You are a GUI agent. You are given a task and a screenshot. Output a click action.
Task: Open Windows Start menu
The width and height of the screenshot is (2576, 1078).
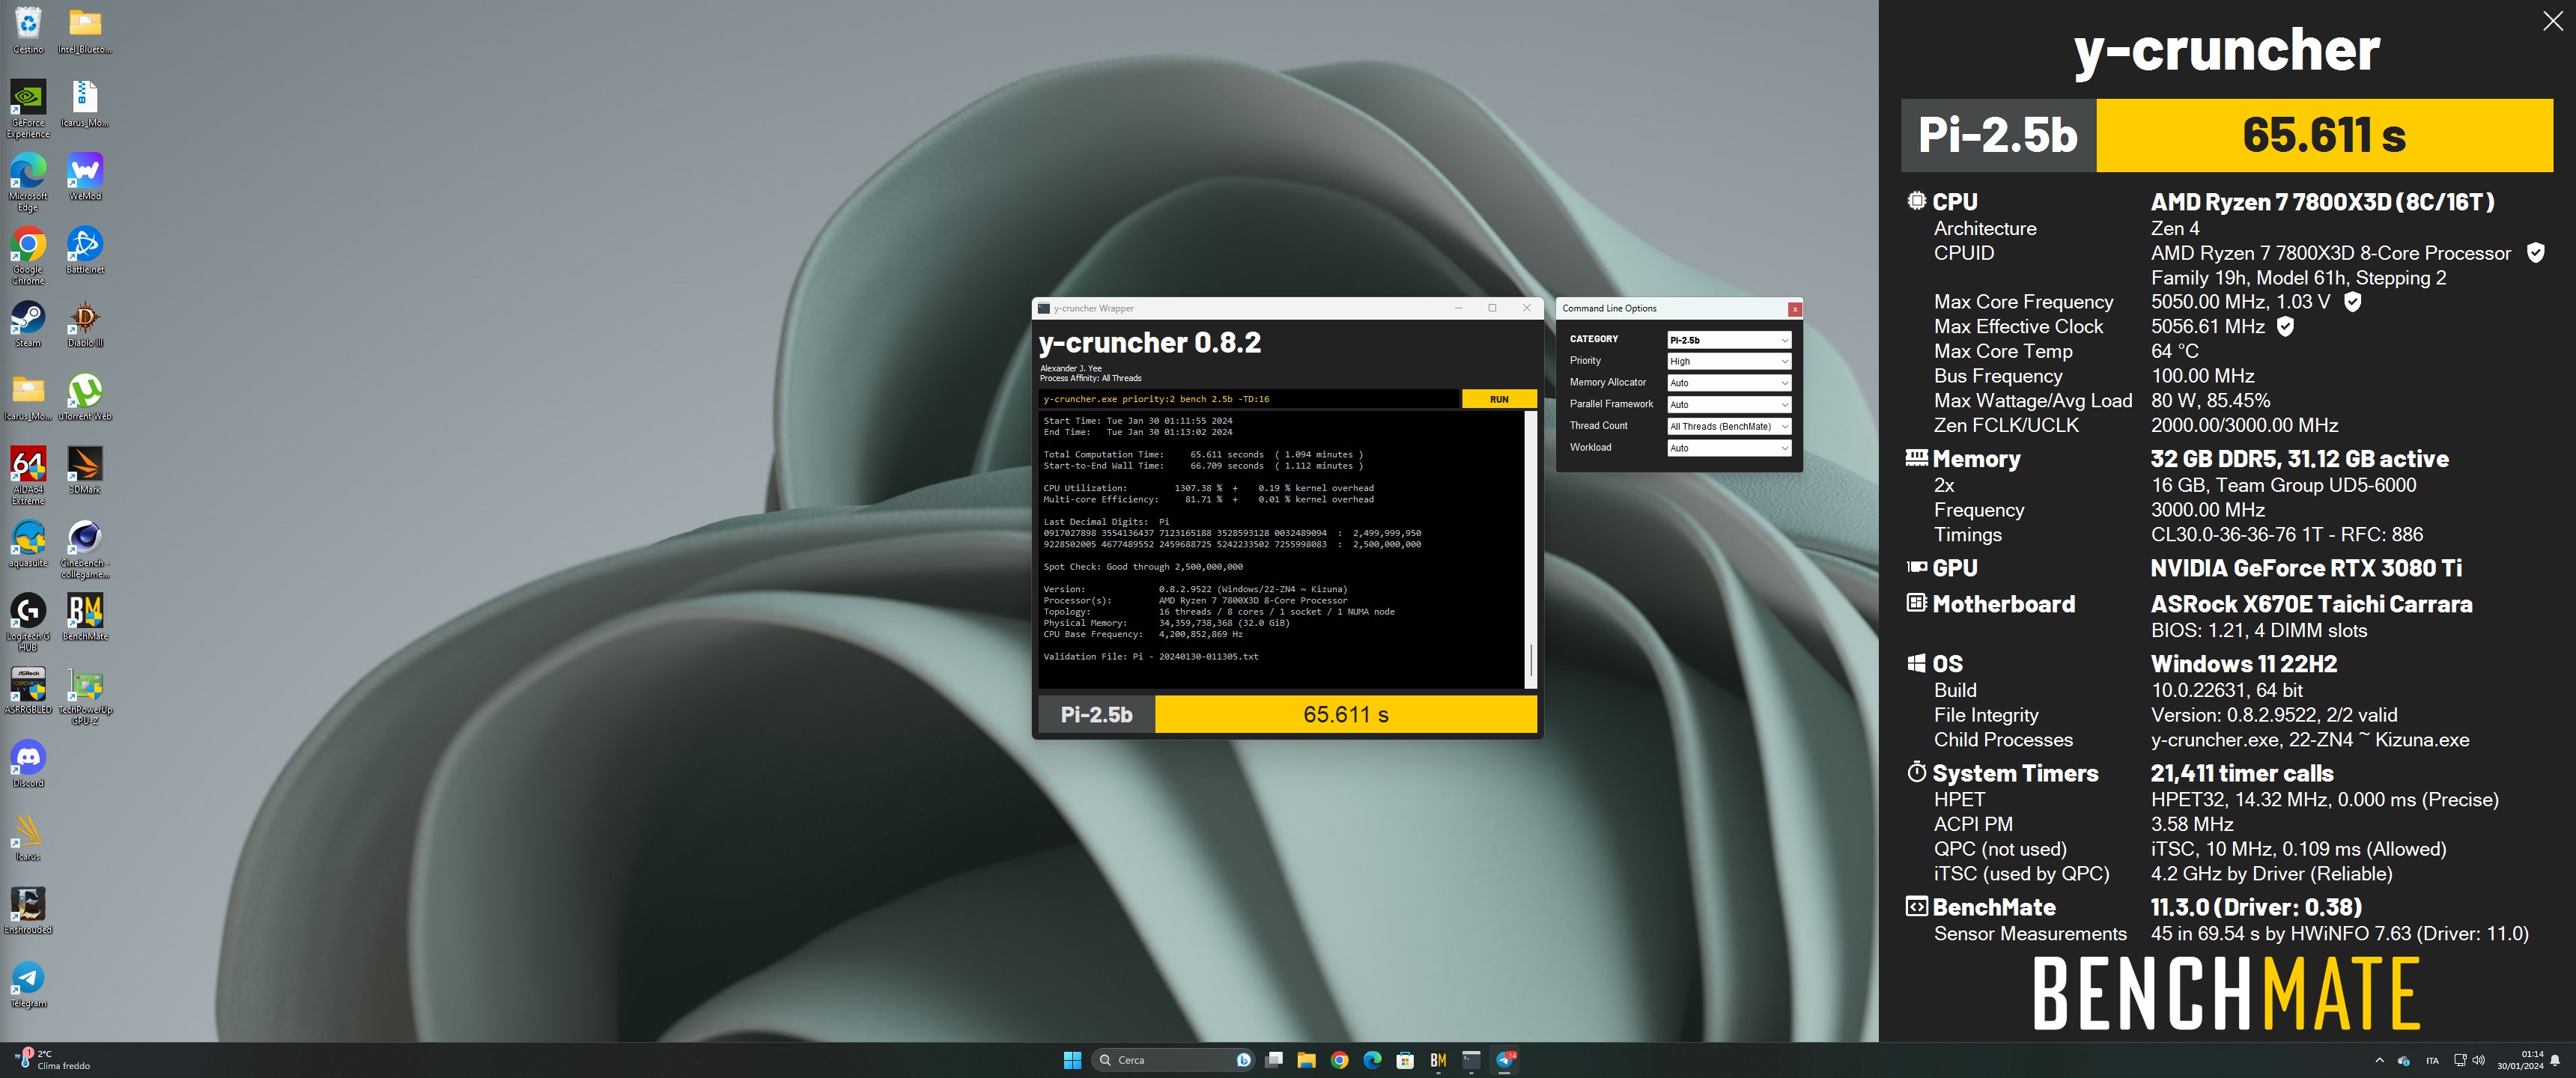(1072, 1060)
